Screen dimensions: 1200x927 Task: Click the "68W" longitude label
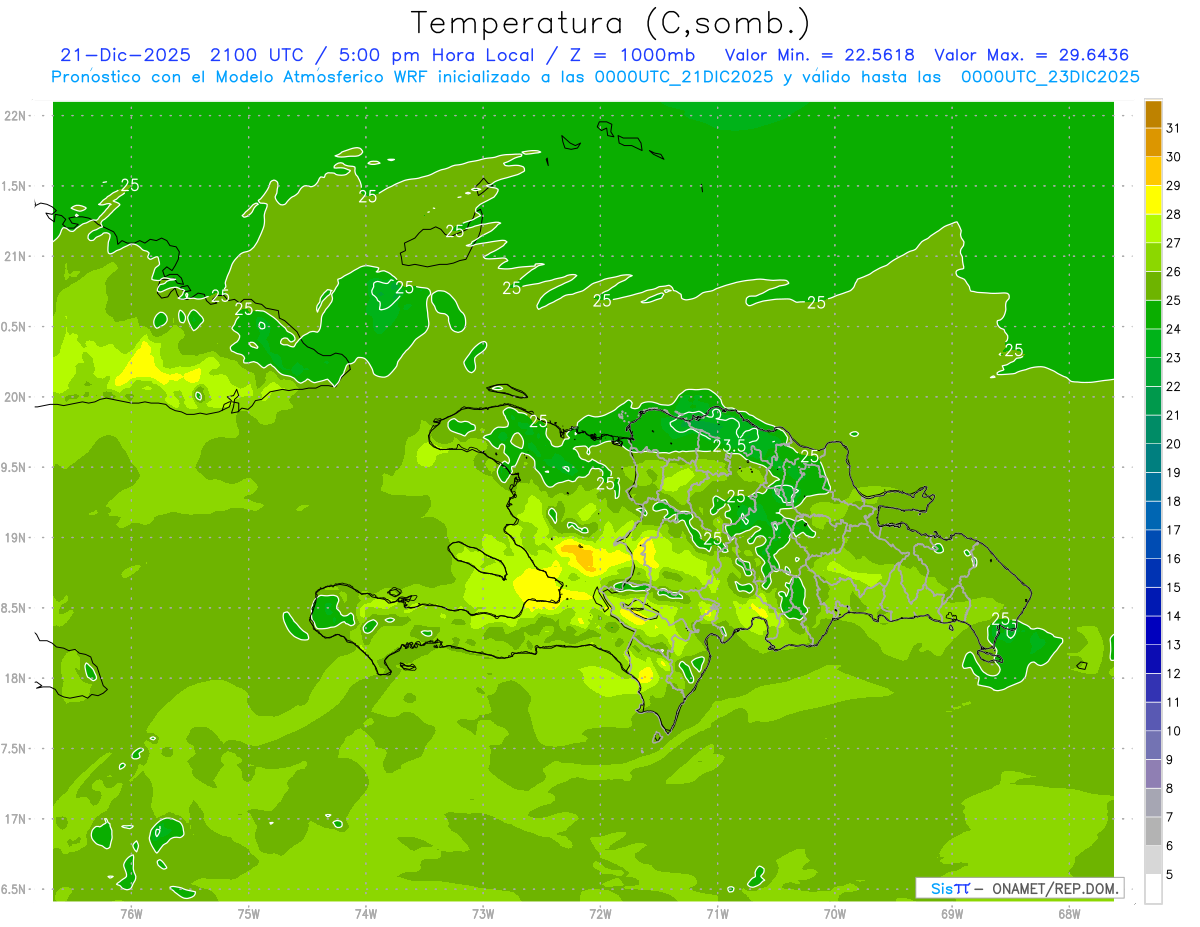pyautogui.click(x=1069, y=914)
